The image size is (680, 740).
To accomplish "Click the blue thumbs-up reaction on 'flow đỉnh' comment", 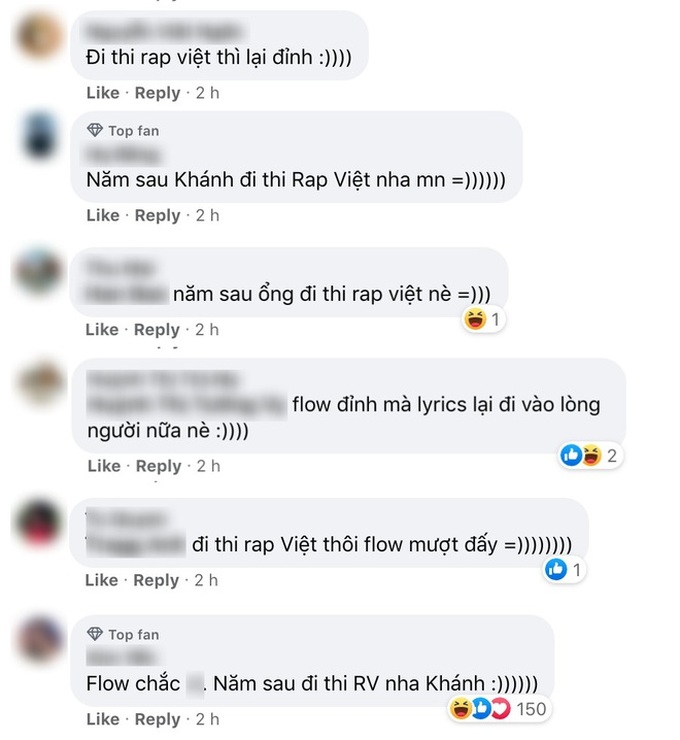I will [x=571, y=455].
